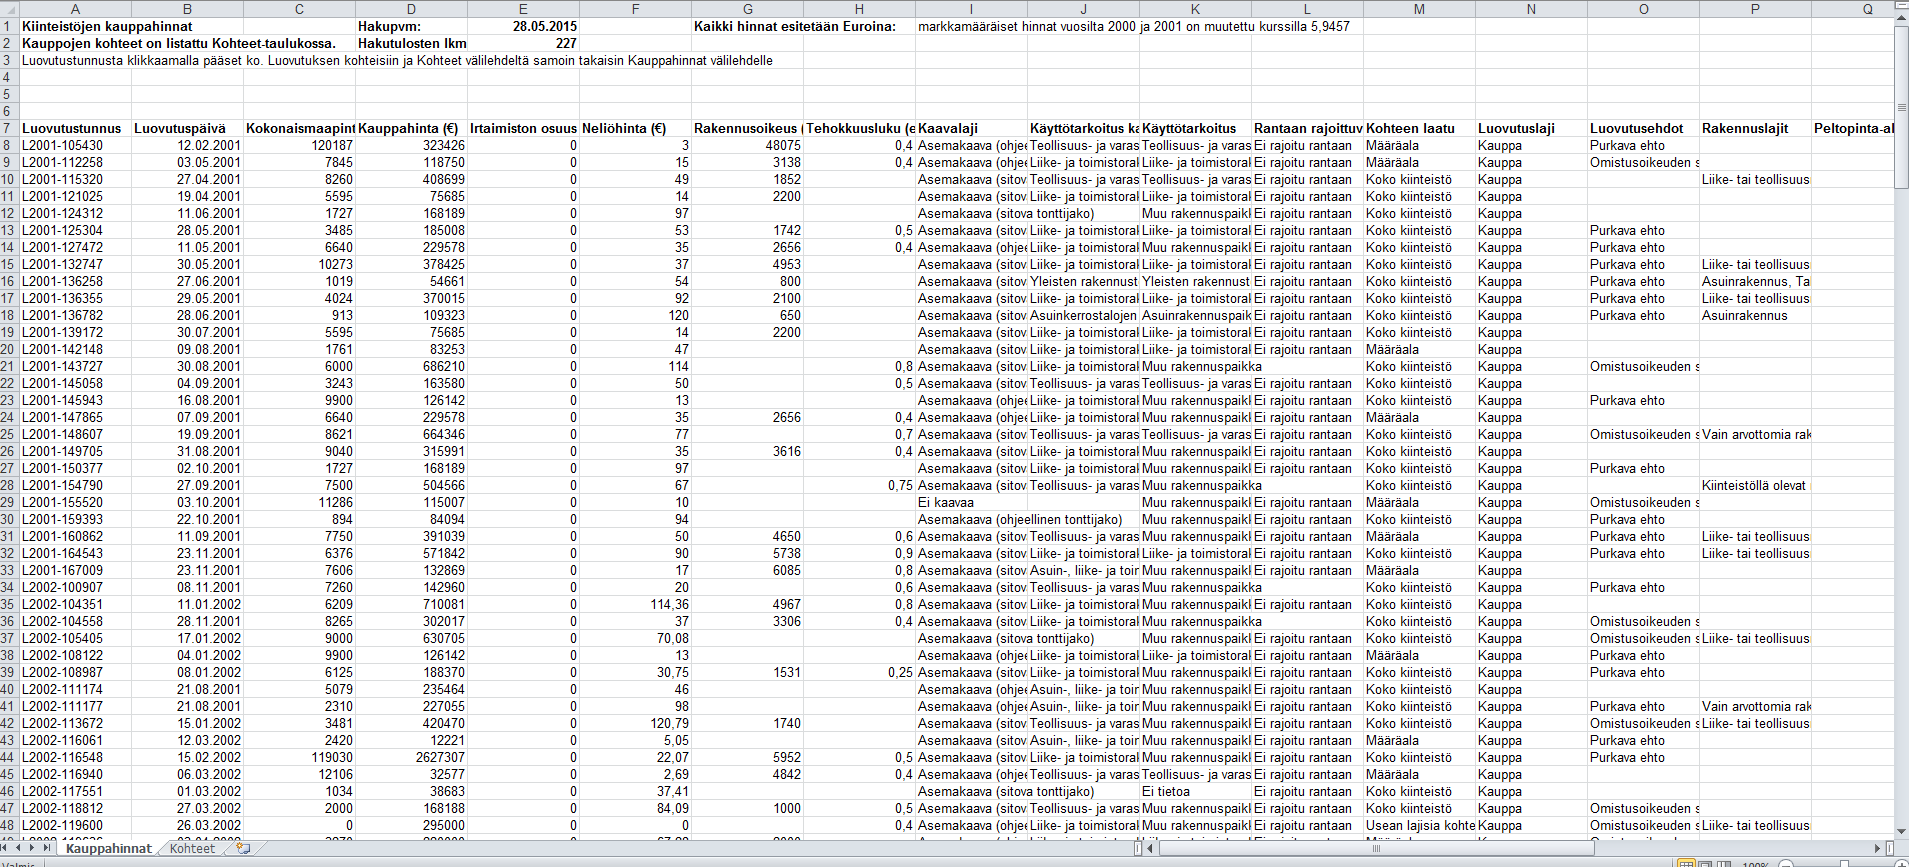Select the Kauppahinnat sheet tab

pyautogui.click(x=108, y=848)
